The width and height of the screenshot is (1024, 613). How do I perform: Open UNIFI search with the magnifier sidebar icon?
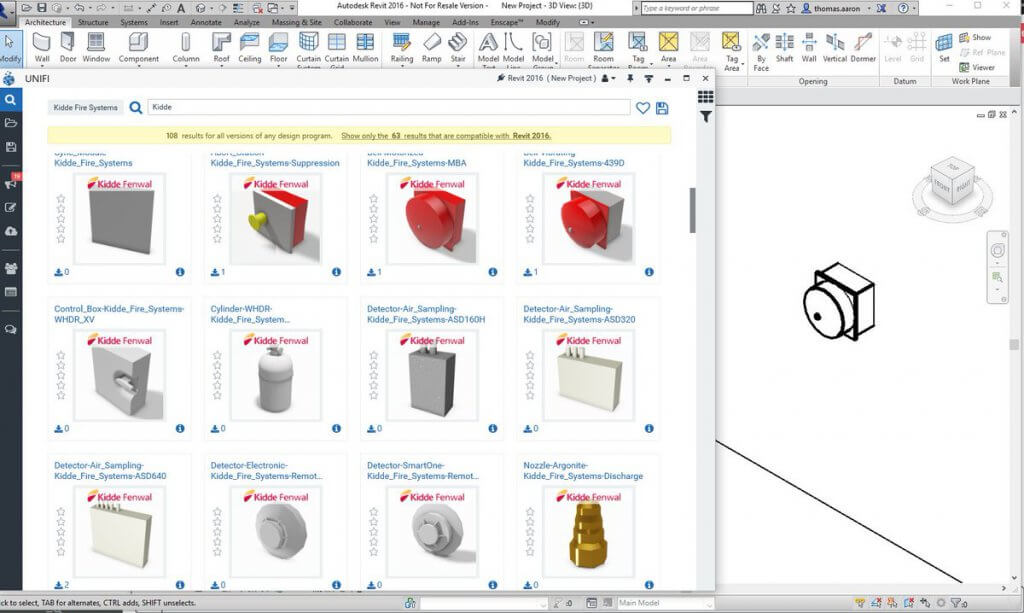[11, 100]
